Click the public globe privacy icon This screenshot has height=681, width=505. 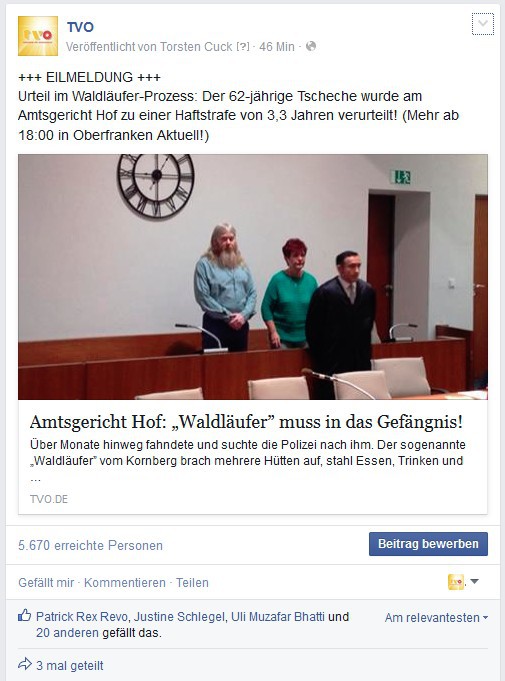(310, 46)
